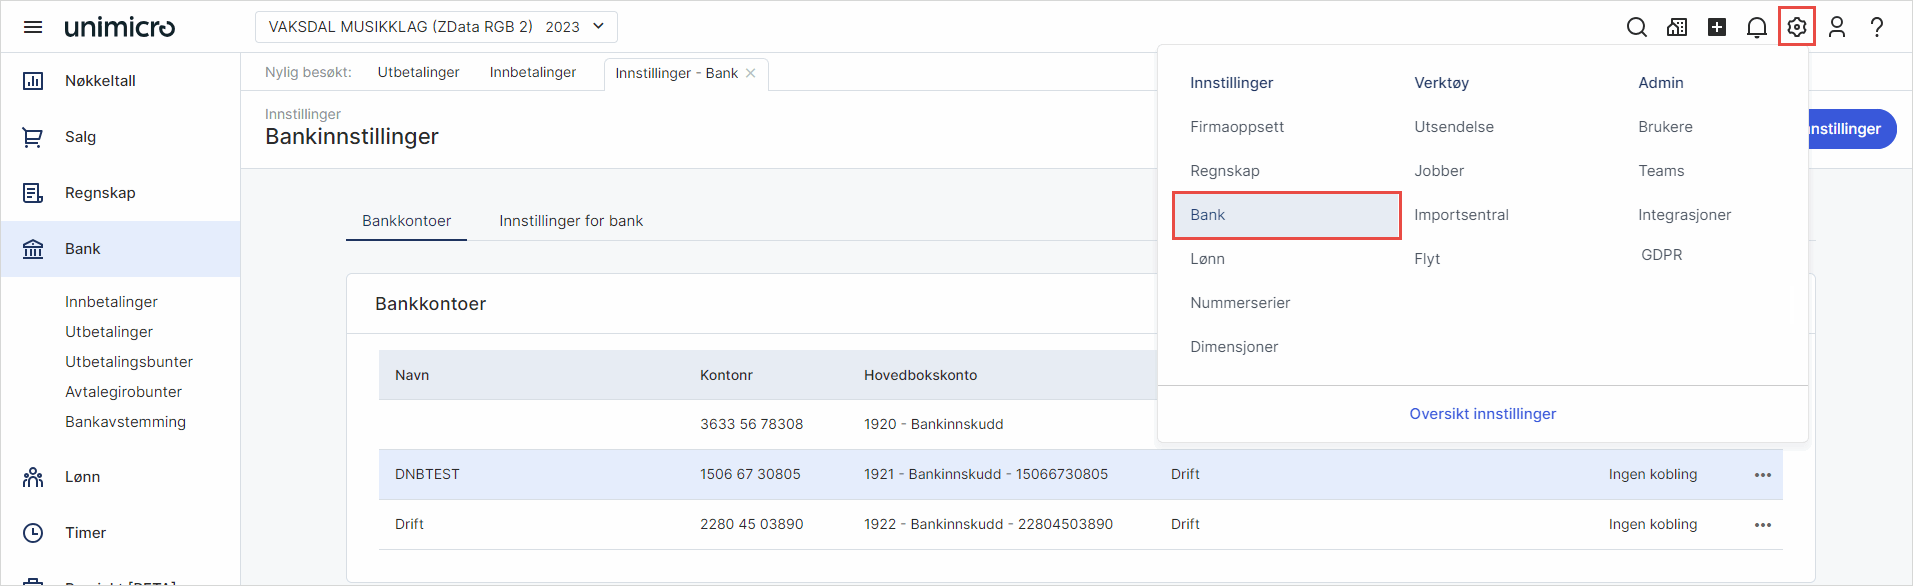Open row menu for Drift account
This screenshot has width=1913, height=586.
click(1763, 525)
